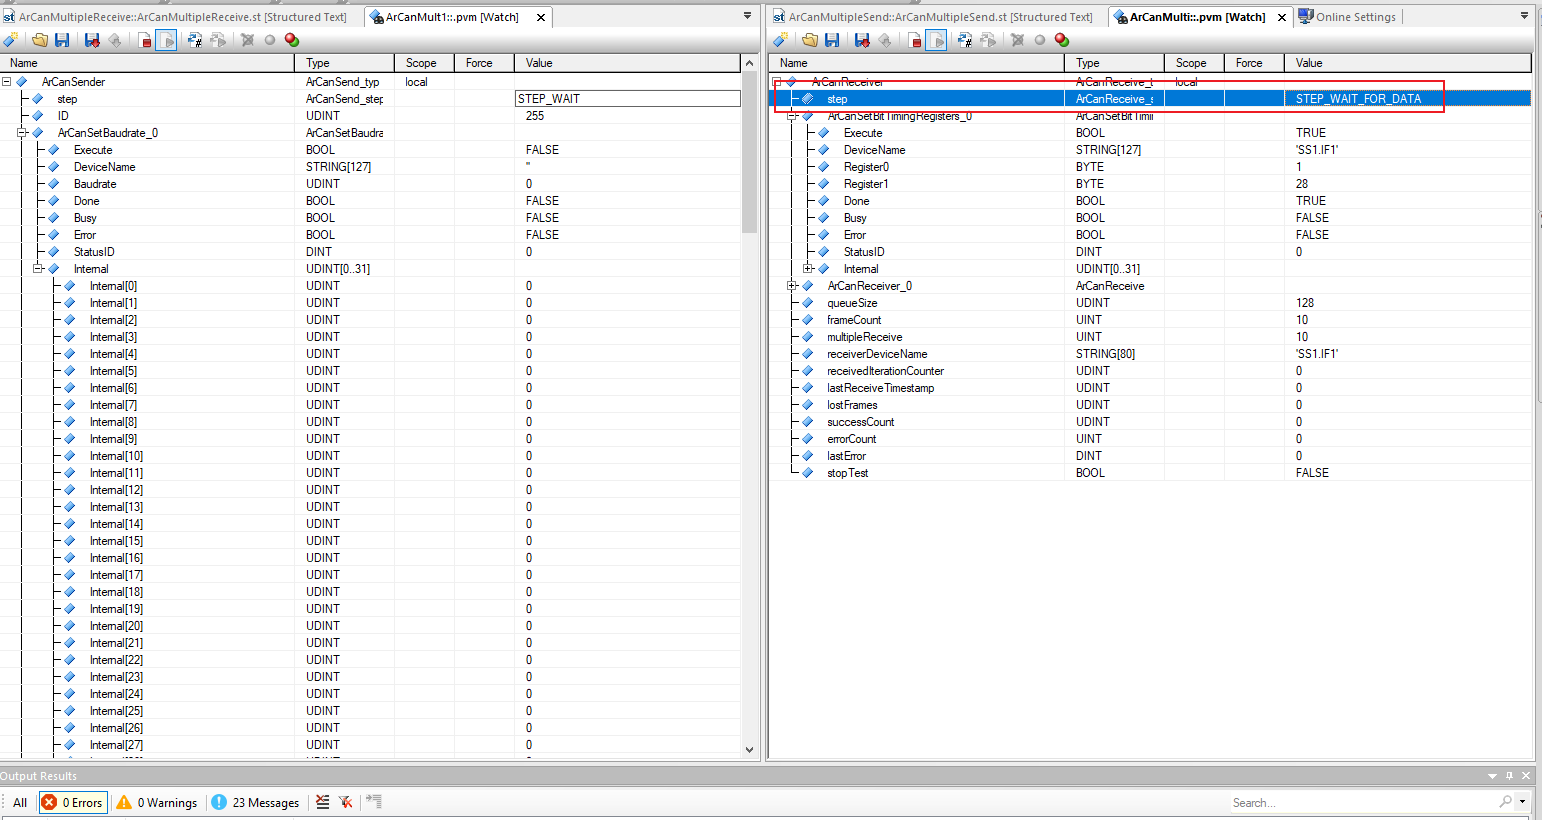Click left watch scrollbar down arrow
1542x820 pixels.
pyautogui.click(x=749, y=749)
